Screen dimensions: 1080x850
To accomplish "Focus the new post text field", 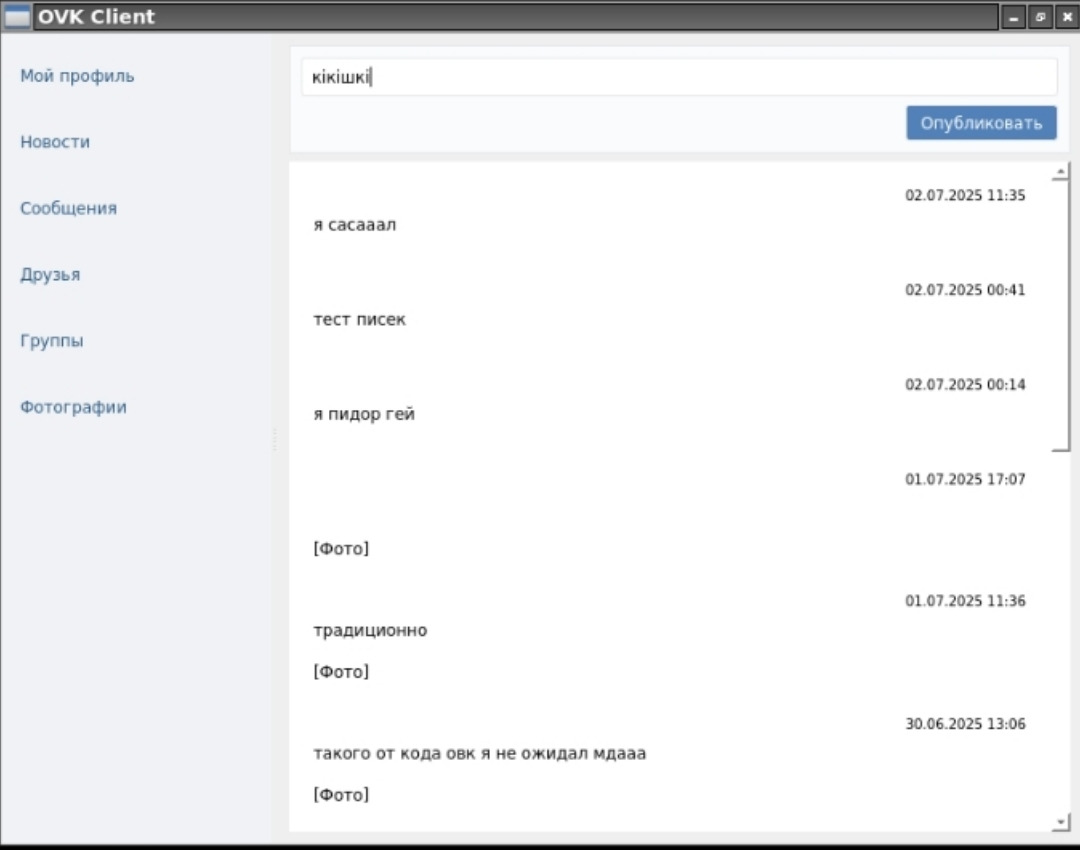I will [678, 77].
